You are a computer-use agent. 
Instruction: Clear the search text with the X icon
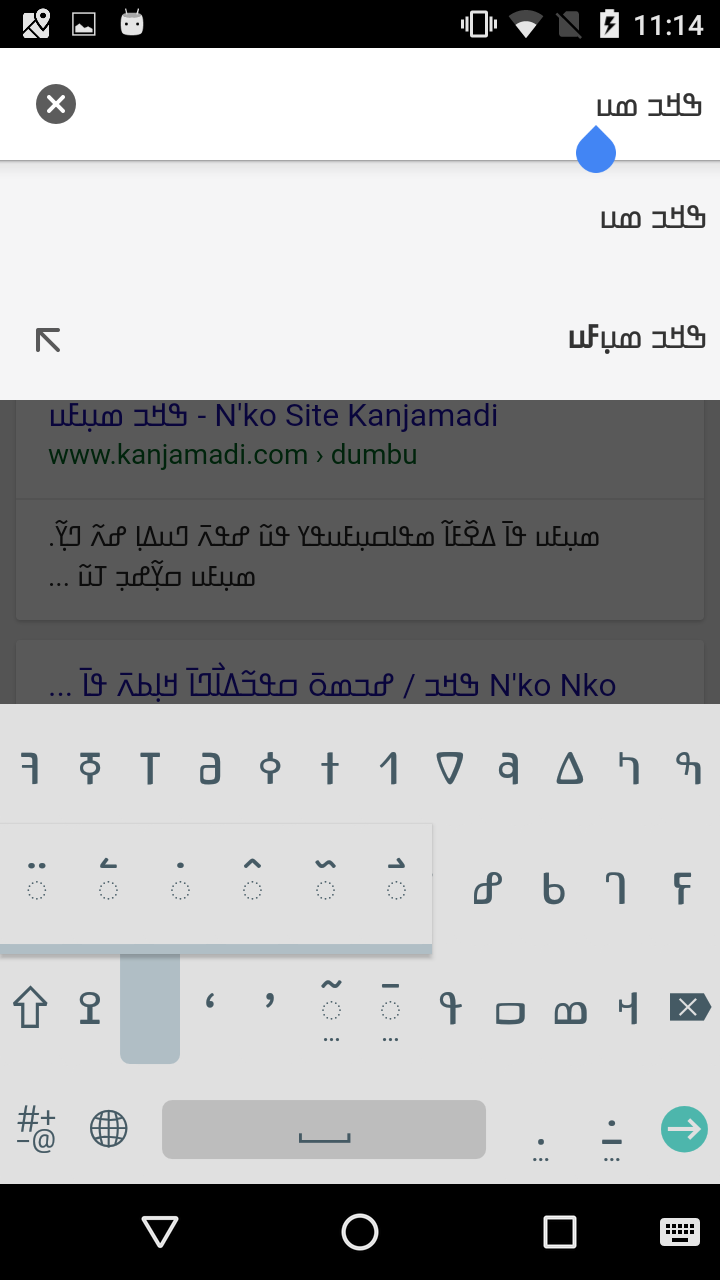click(56, 104)
